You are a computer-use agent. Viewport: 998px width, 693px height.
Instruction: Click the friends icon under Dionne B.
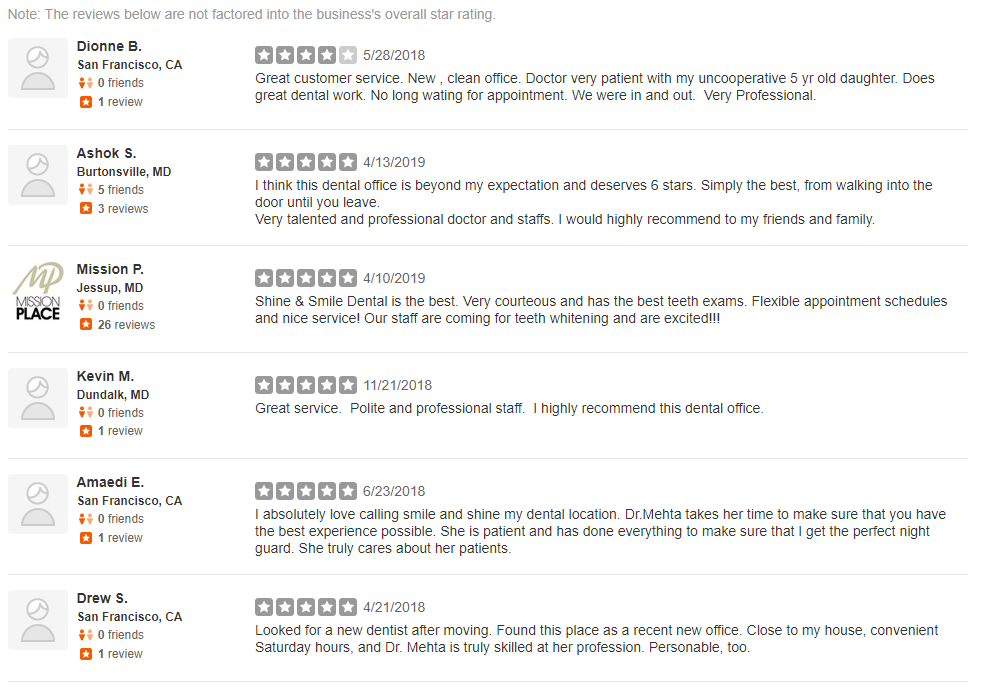tap(86, 83)
